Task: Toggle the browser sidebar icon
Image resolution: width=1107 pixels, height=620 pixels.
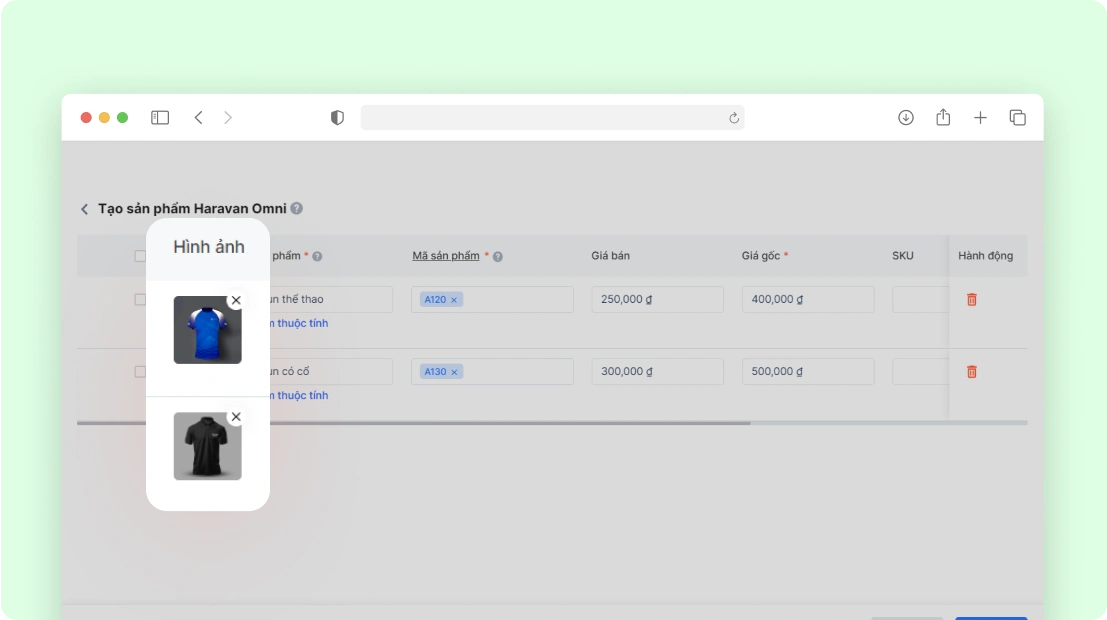Action: click(160, 118)
